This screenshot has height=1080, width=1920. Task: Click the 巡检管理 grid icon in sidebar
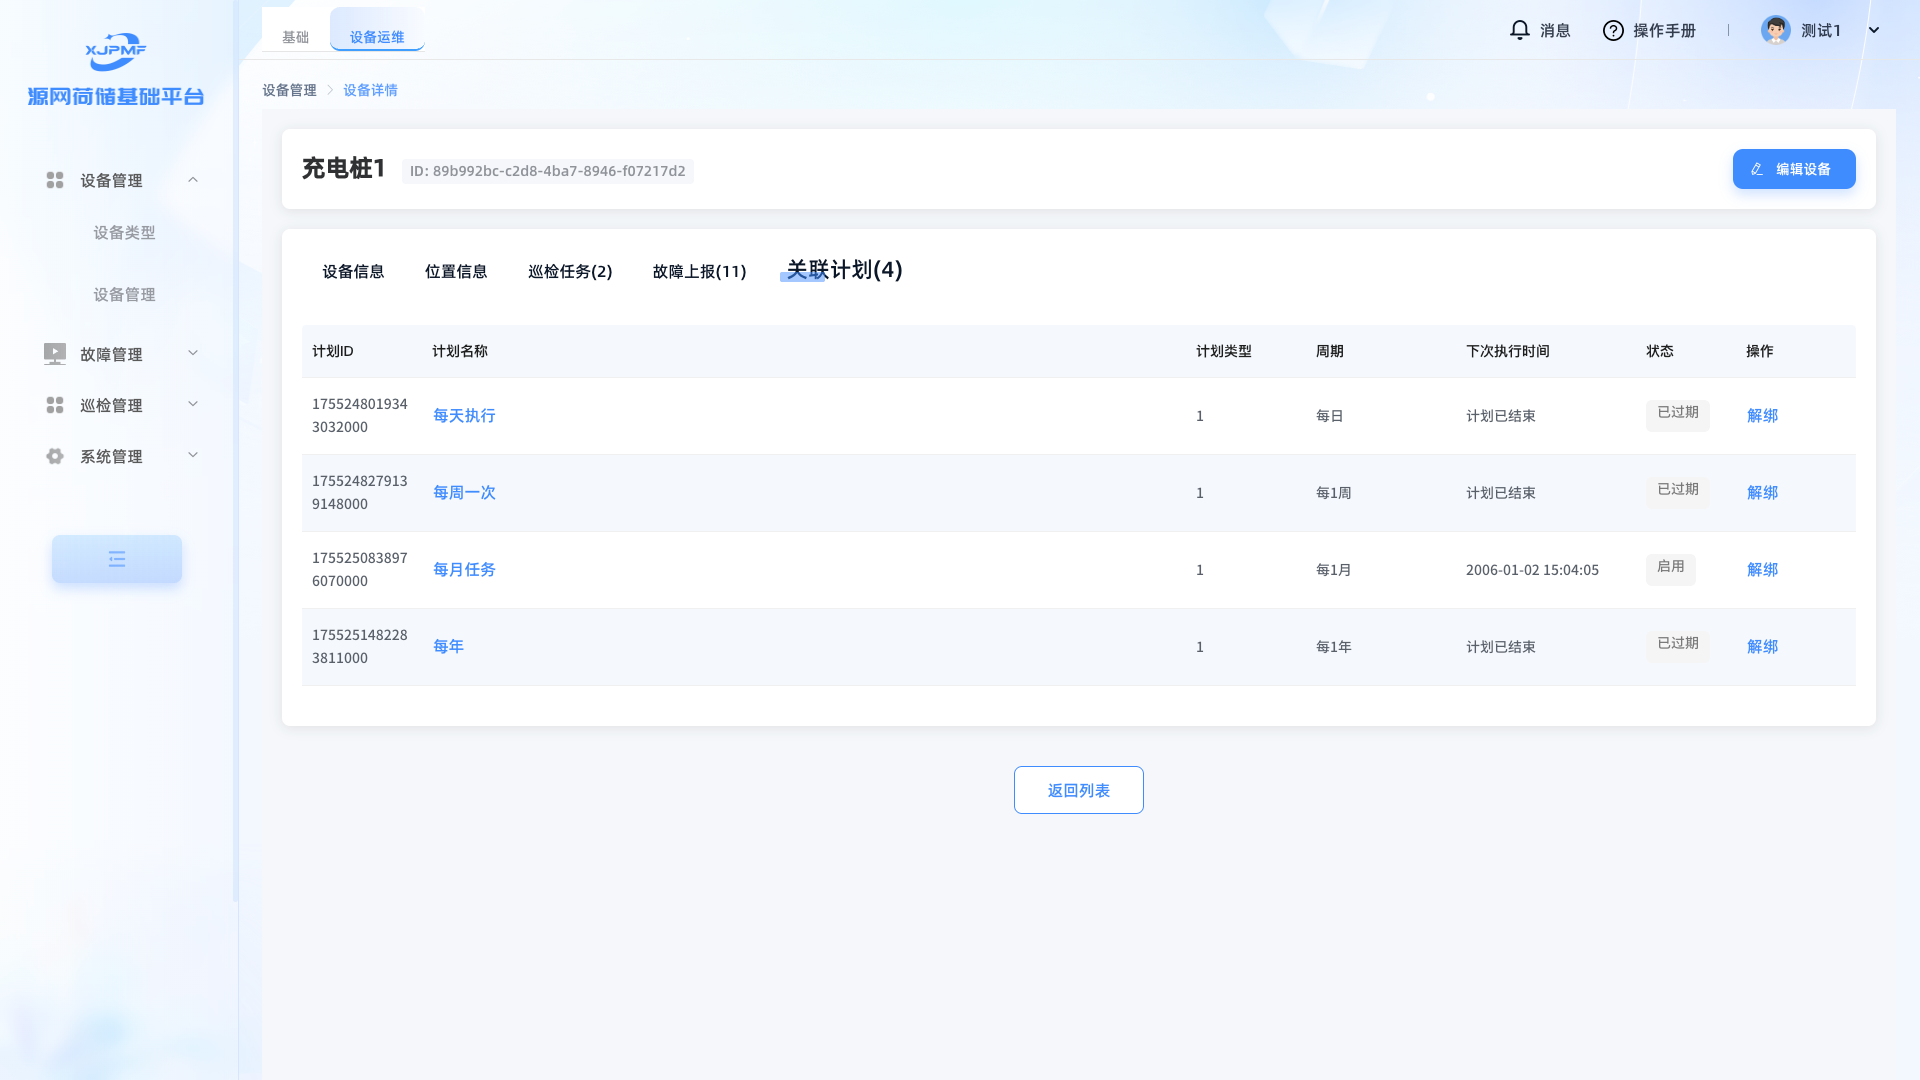tap(55, 405)
